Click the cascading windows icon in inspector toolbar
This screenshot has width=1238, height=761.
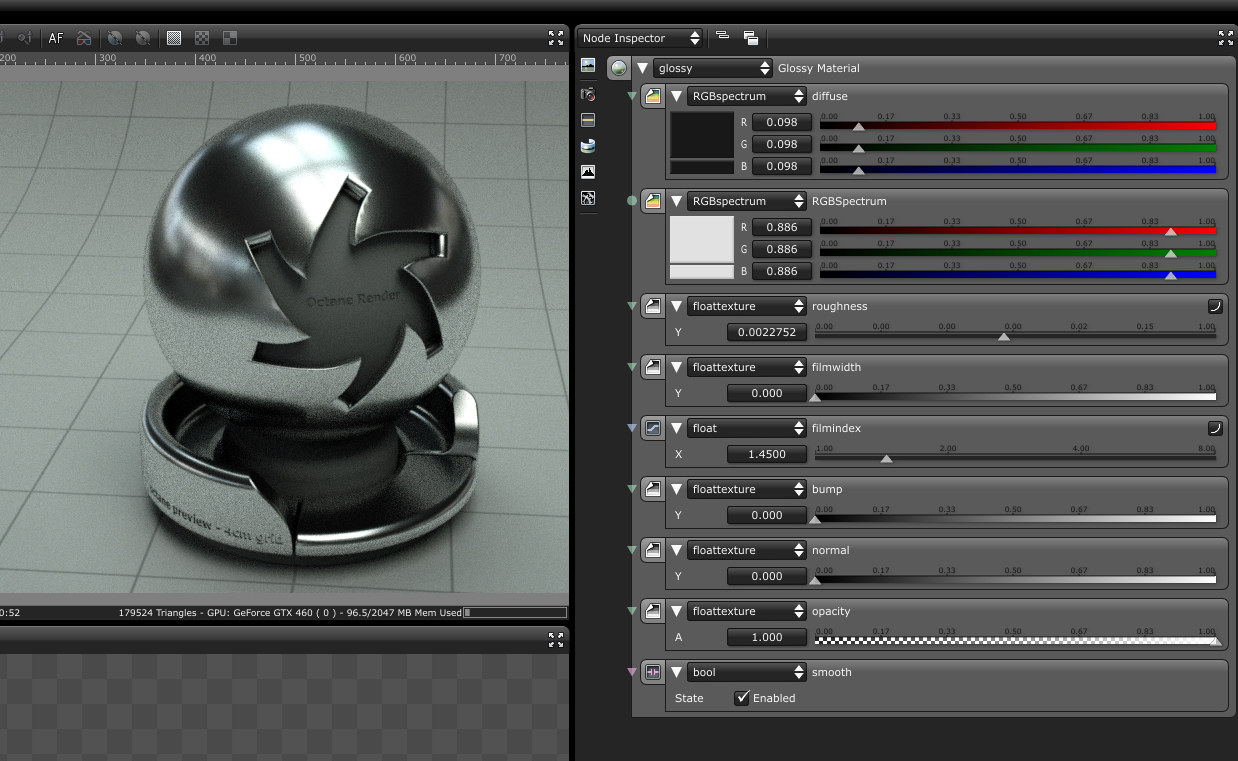(750, 38)
